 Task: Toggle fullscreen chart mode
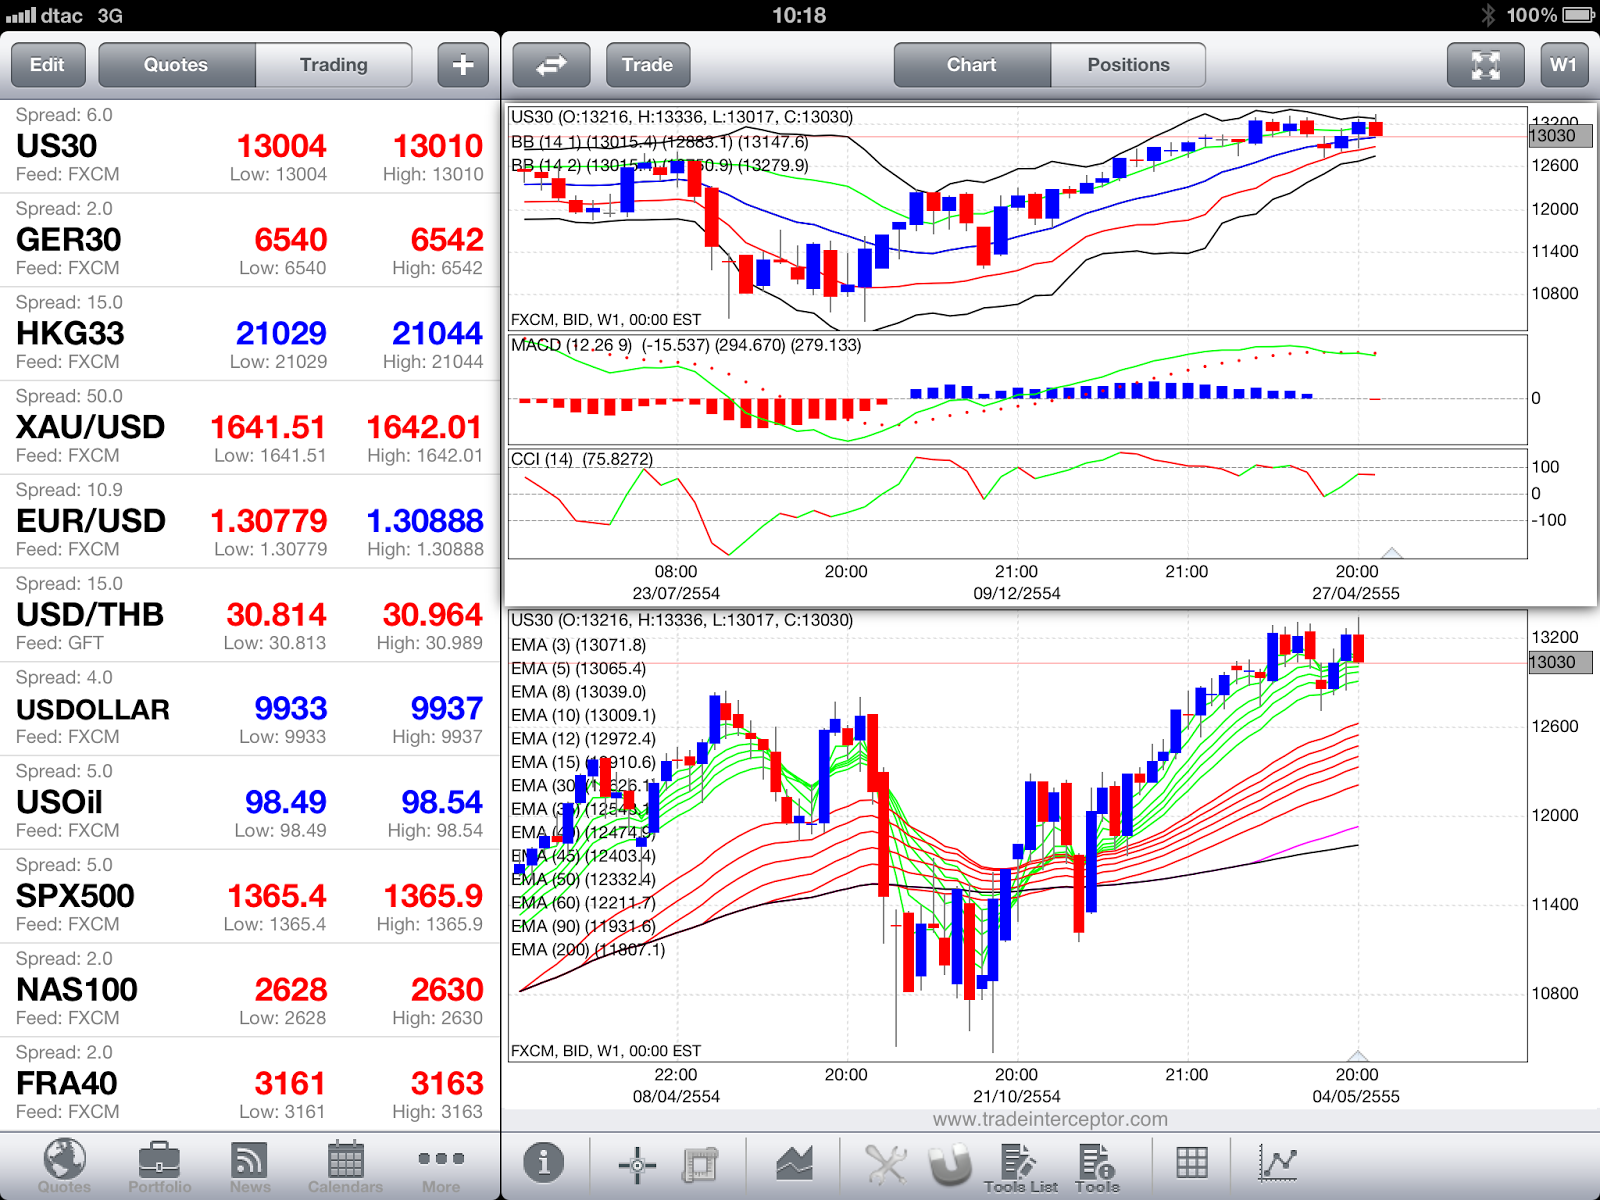(1485, 64)
